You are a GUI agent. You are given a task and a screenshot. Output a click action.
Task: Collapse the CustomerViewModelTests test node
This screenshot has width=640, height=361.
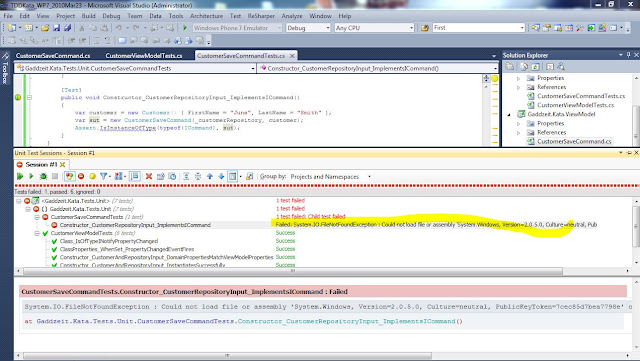37,233
